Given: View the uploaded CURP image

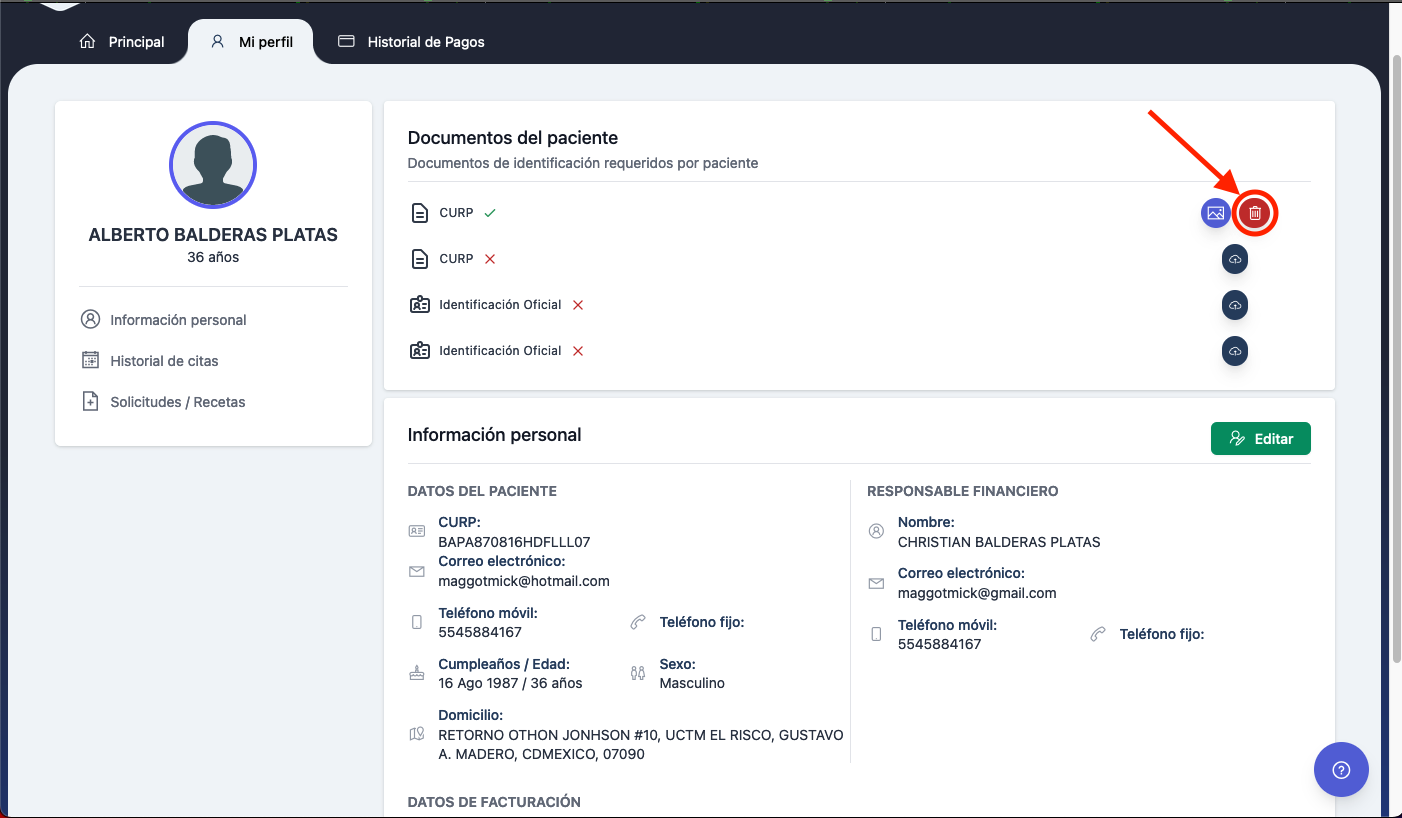Looking at the screenshot, I should tap(1216, 213).
